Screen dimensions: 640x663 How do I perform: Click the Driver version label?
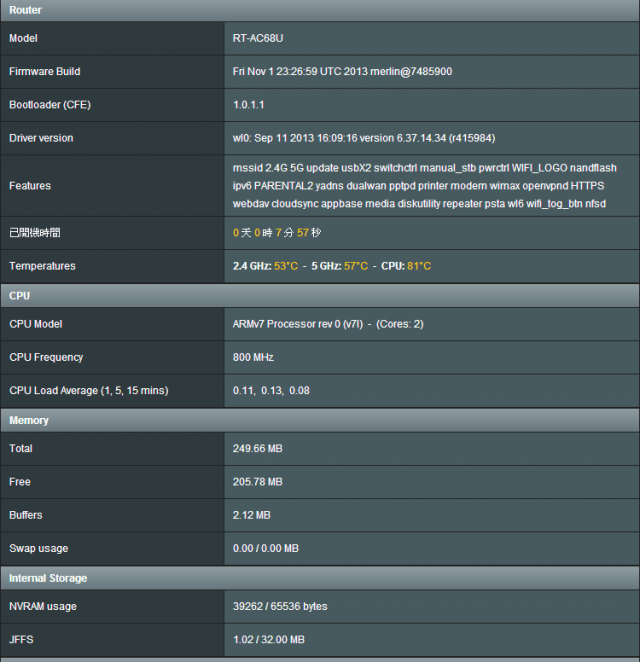[41, 138]
